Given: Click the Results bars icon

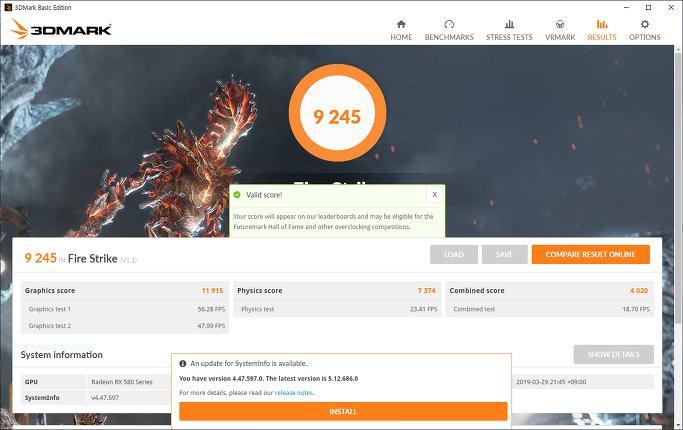Looking at the screenshot, I should pyautogui.click(x=602, y=24).
